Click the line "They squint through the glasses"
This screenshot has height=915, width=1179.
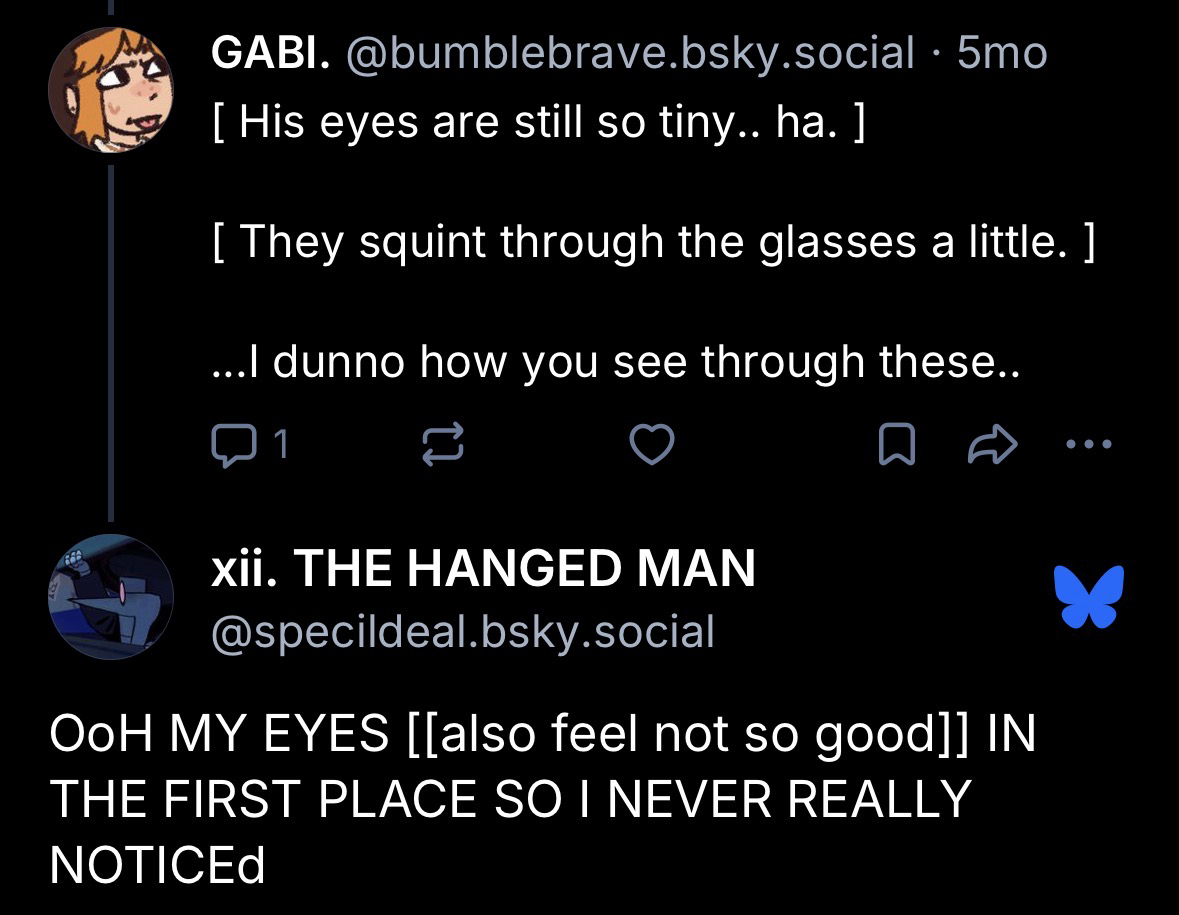[x=654, y=241]
